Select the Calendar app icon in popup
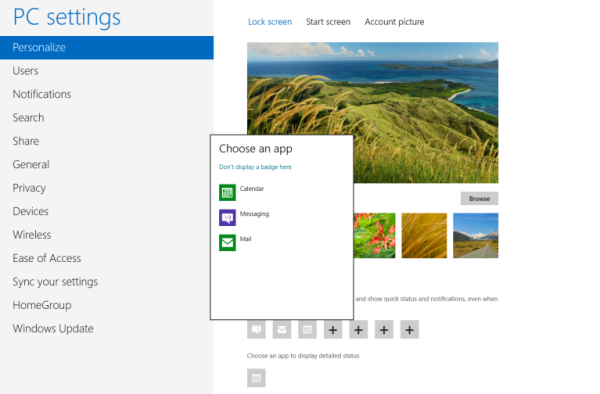Viewport: 600px width, 394px height. [x=227, y=192]
